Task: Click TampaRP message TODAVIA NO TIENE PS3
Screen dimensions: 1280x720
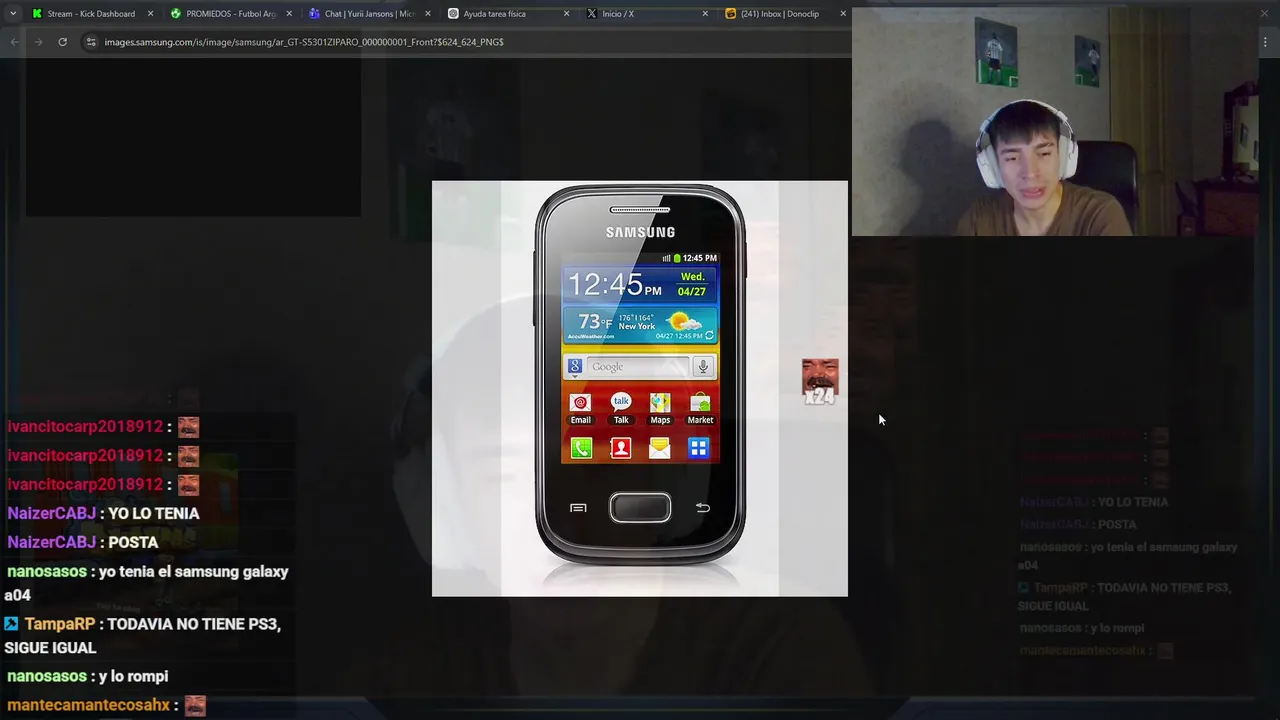Action: (x=143, y=636)
